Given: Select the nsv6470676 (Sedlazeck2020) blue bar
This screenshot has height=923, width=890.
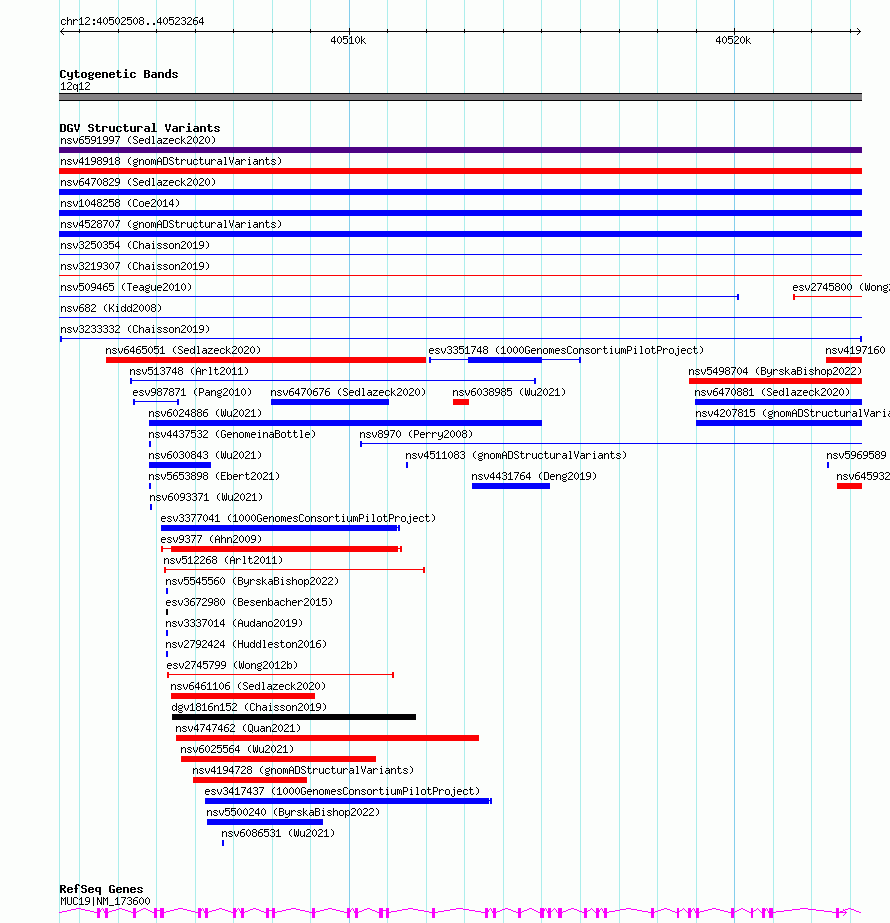Looking at the screenshot, I should coord(330,402).
